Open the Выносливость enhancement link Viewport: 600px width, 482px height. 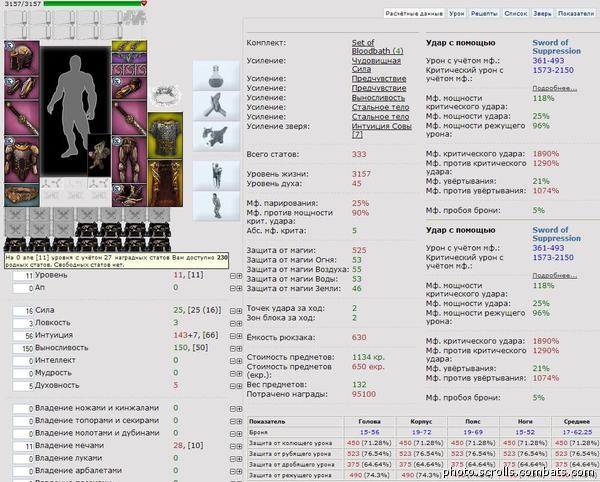pos(378,98)
